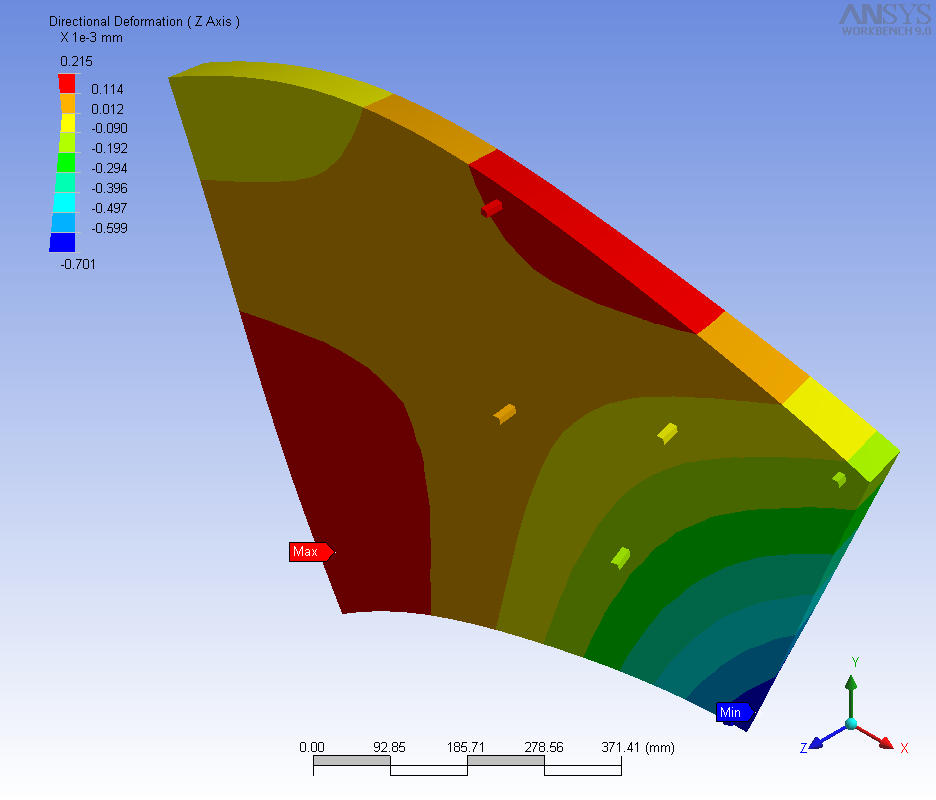Viewport: 936px width, 800px height.
Task: Click the -0.294 legend value
Action: coord(109,168)
